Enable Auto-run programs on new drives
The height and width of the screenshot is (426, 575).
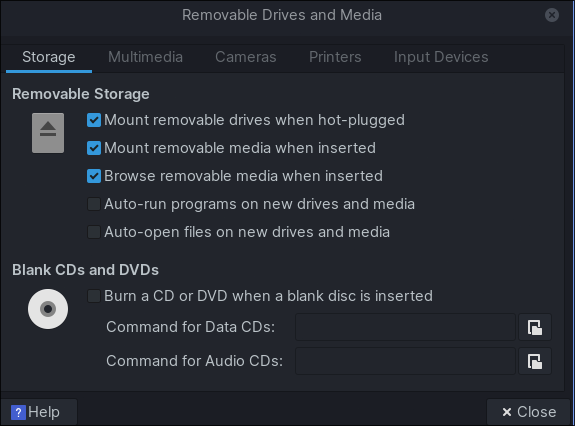94,204
